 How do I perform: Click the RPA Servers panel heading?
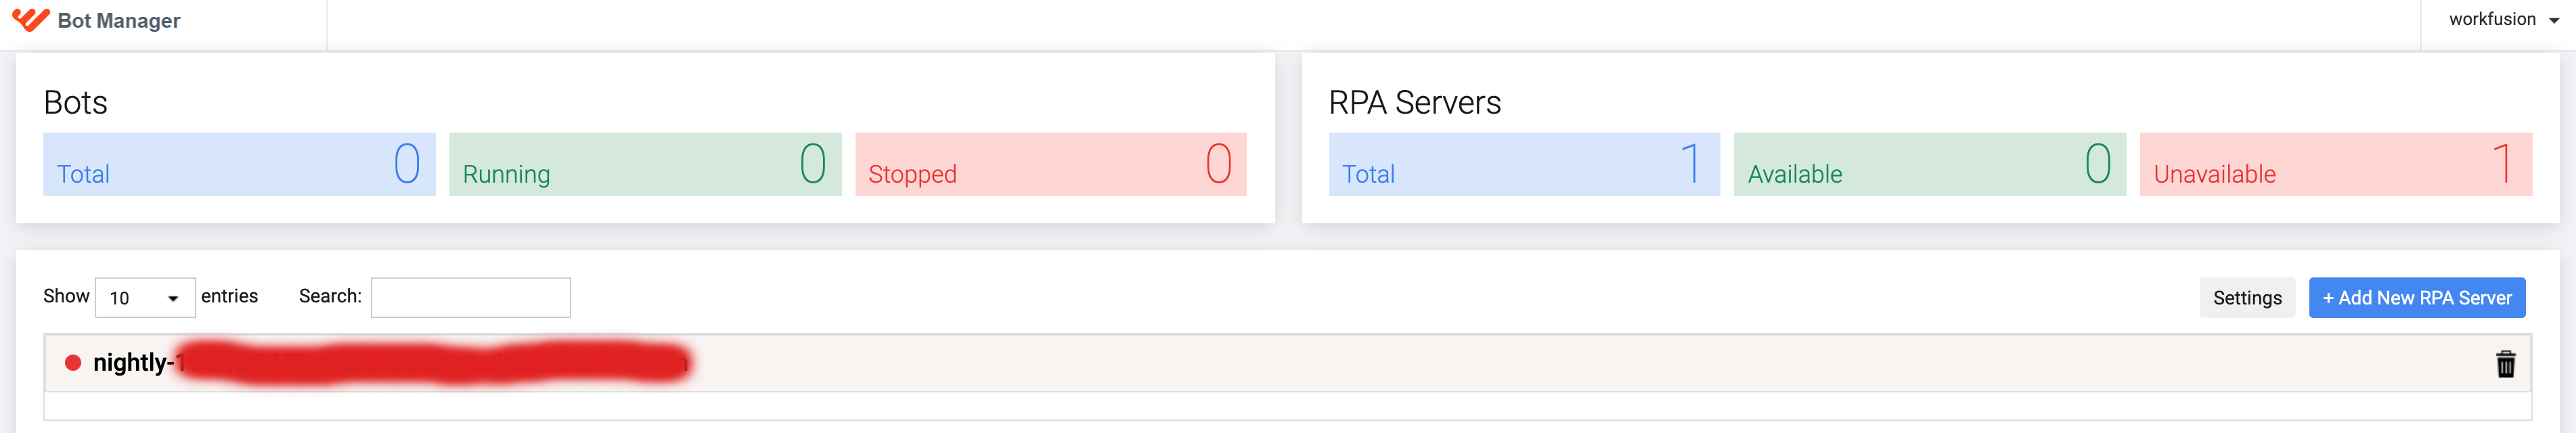1414,102
